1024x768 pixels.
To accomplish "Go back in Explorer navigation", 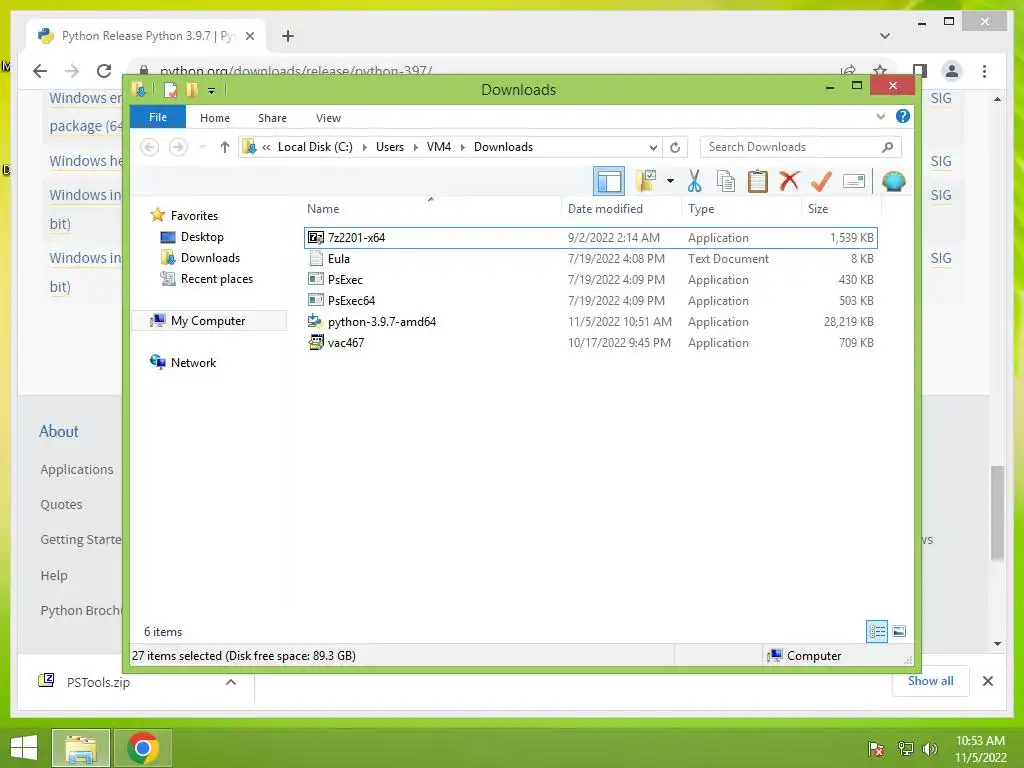I will [150, 147].
